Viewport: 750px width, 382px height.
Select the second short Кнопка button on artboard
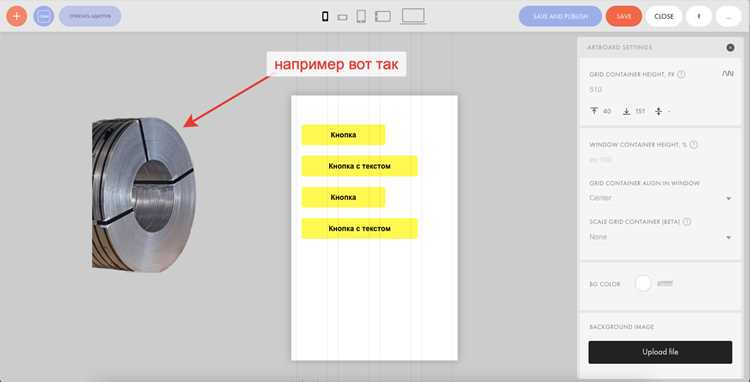tap(343, 197)
